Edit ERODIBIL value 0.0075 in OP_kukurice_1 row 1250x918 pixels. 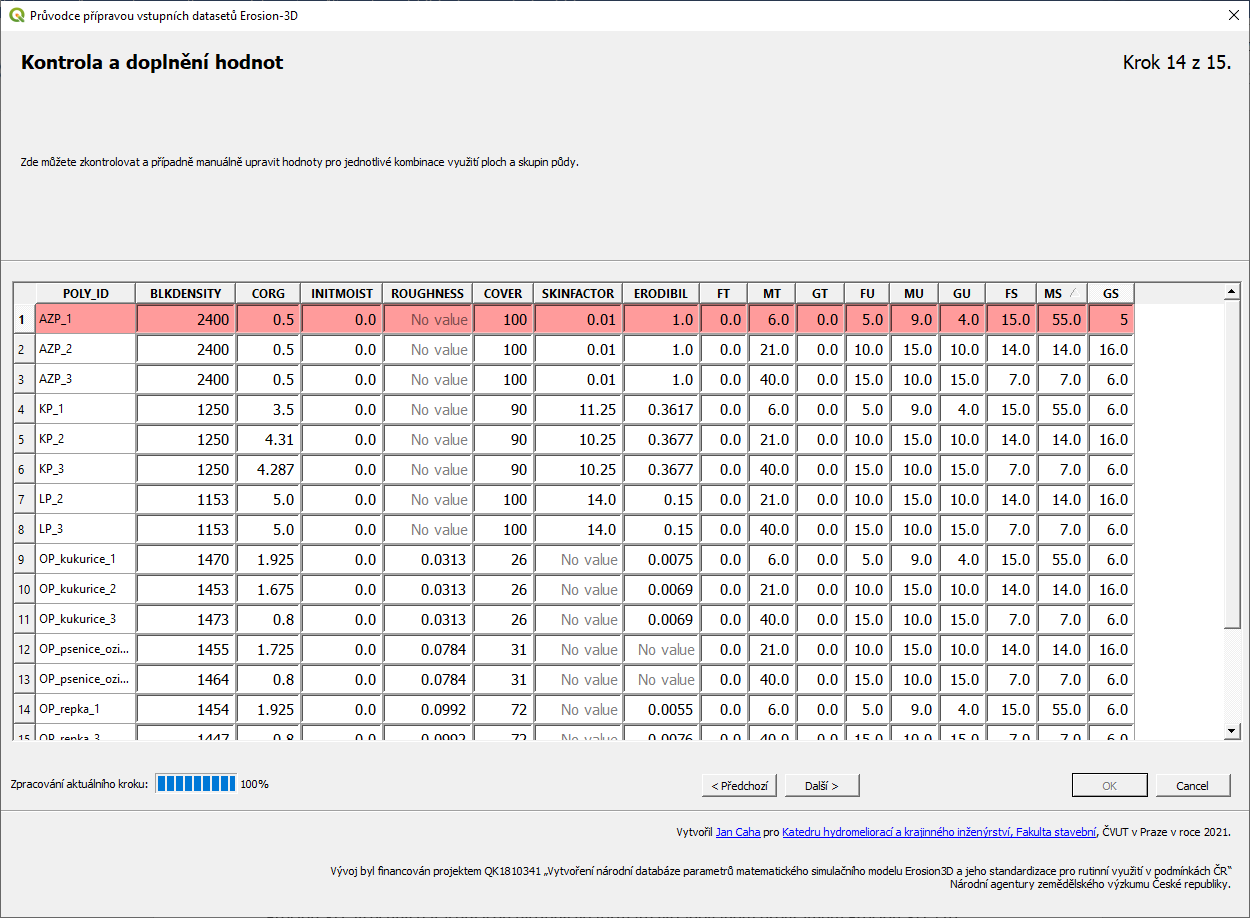(x=661, y=559)
